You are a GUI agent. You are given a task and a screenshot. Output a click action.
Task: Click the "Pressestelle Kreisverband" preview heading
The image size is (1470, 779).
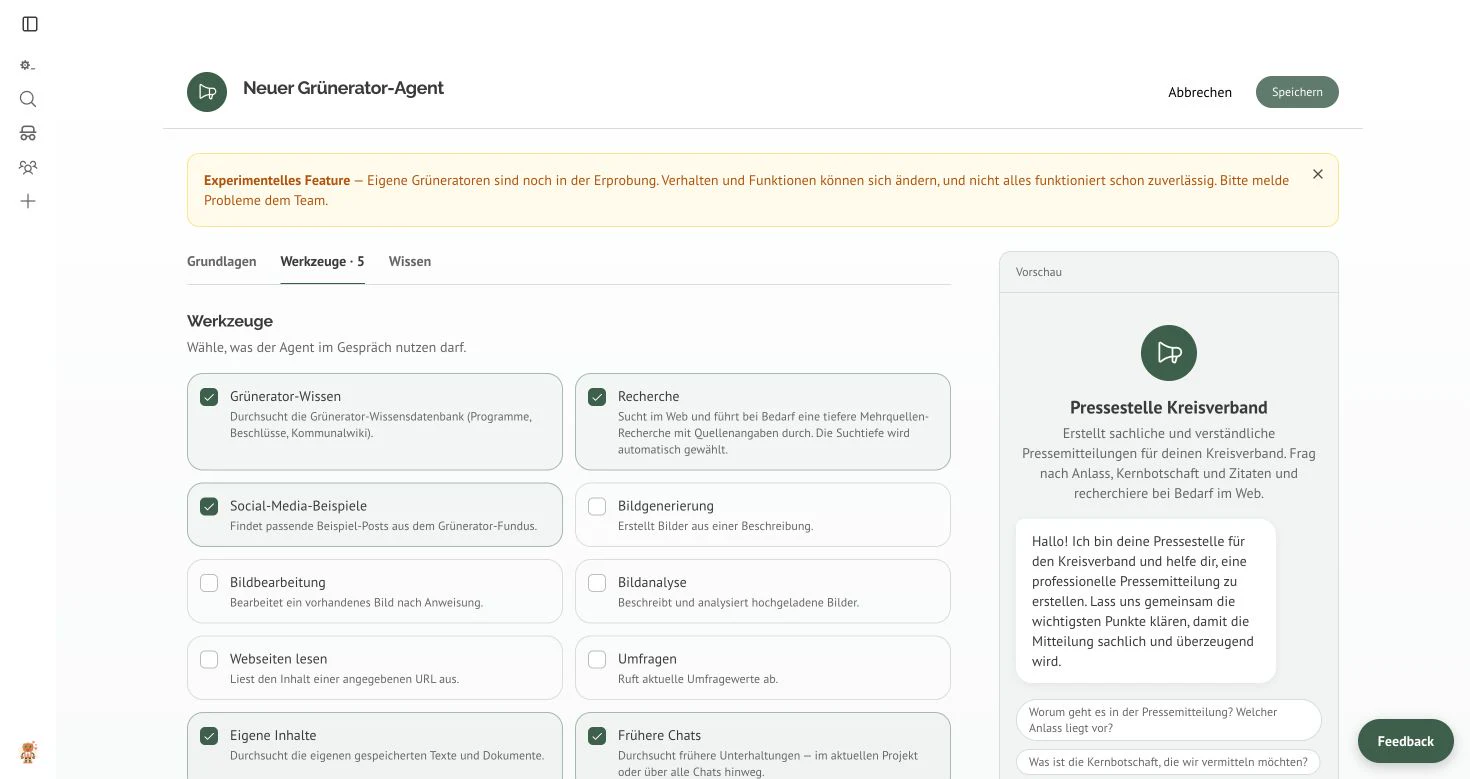[1168, 408]
